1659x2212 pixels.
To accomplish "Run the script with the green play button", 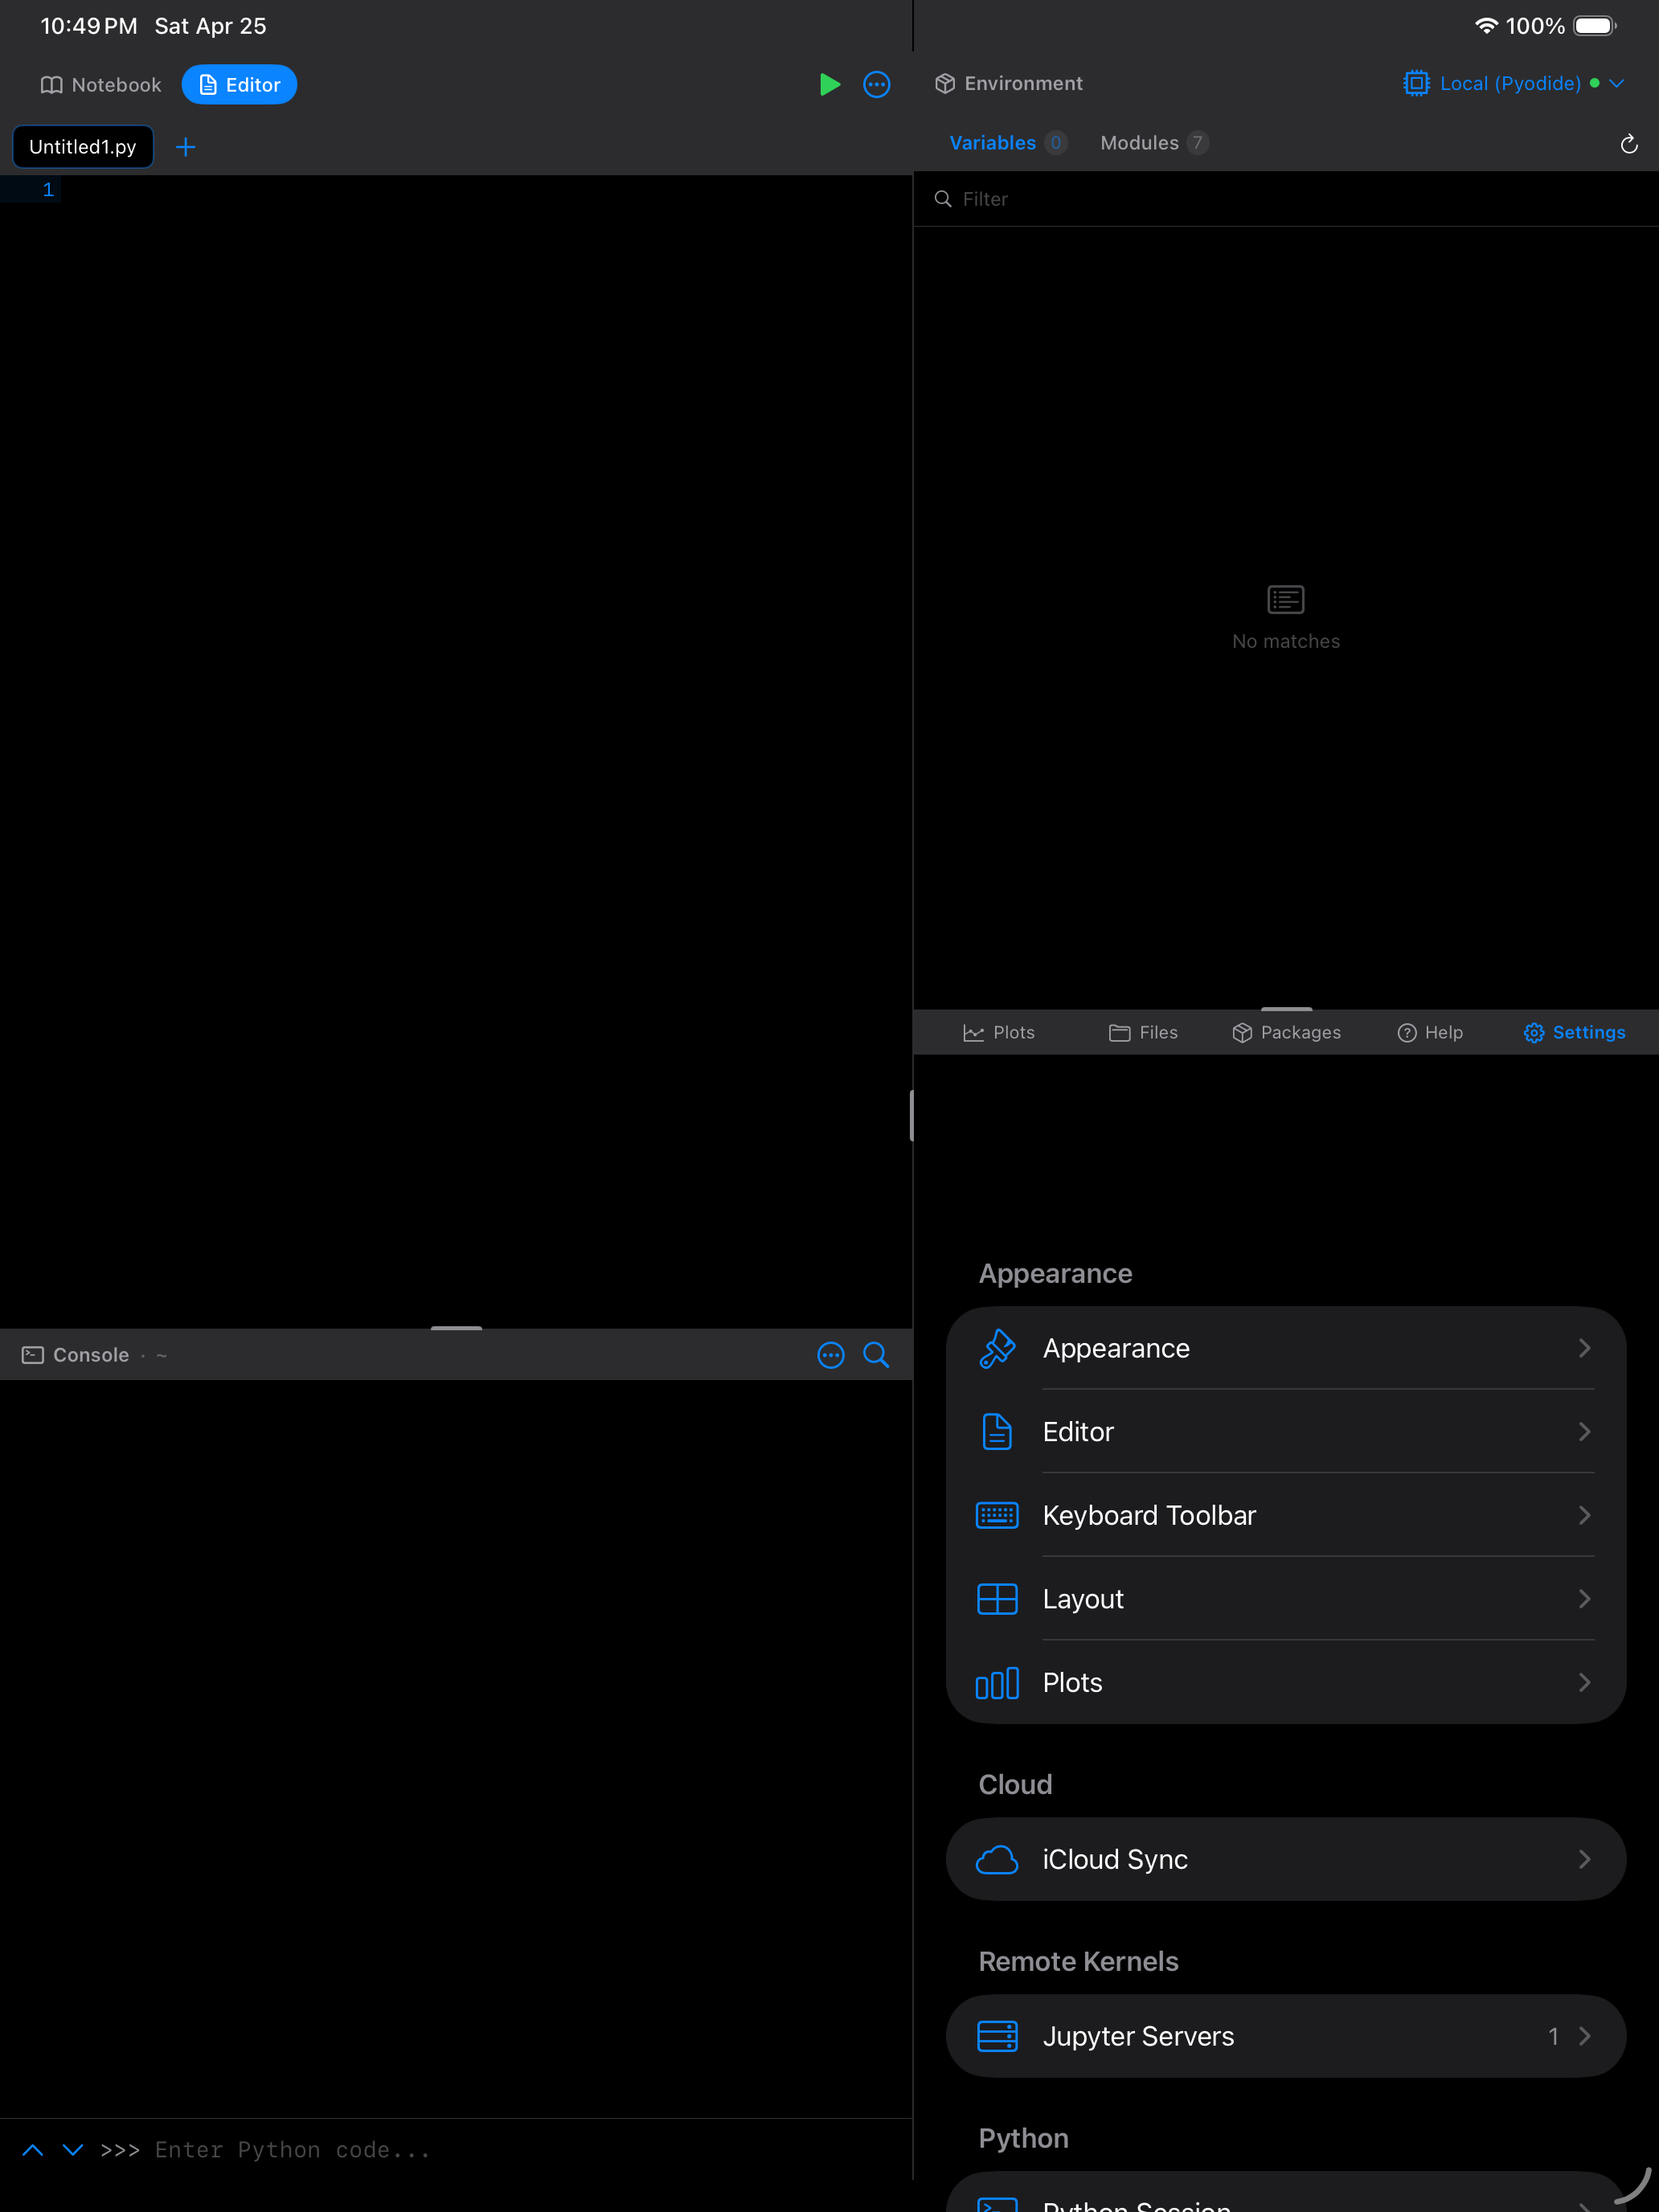I will click(x=829, y=85).
